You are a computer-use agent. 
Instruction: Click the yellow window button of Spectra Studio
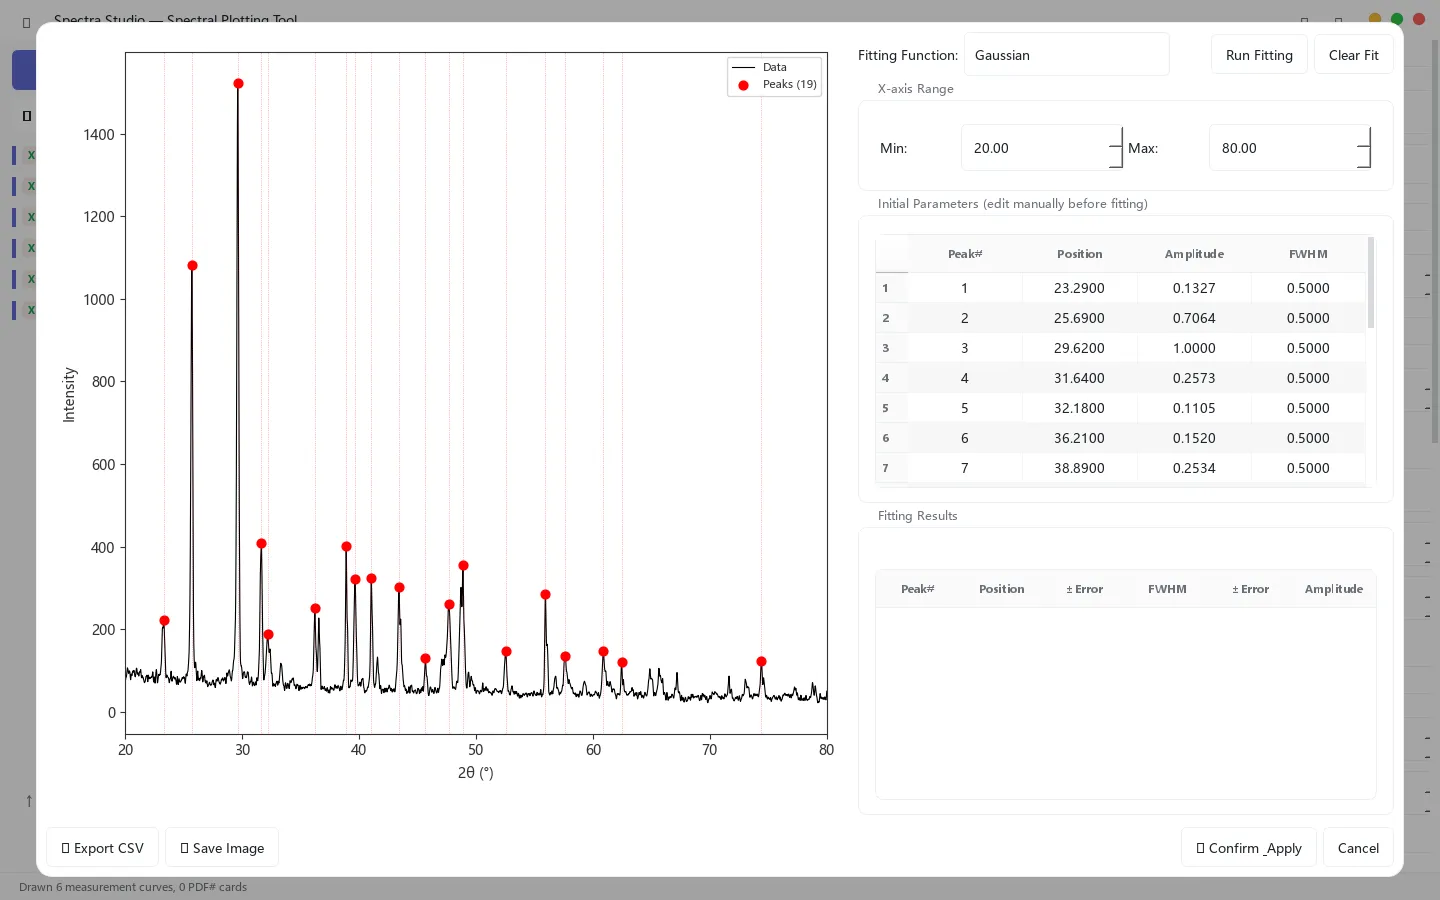[1375, 19]
